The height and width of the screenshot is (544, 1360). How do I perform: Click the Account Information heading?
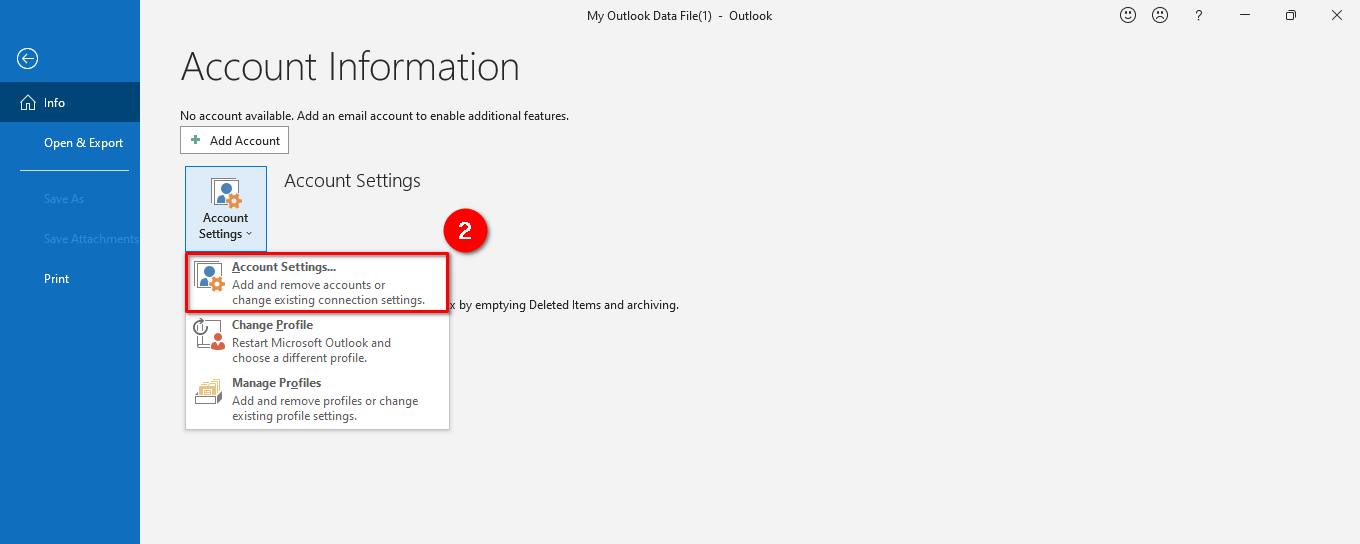pos(350,67)
